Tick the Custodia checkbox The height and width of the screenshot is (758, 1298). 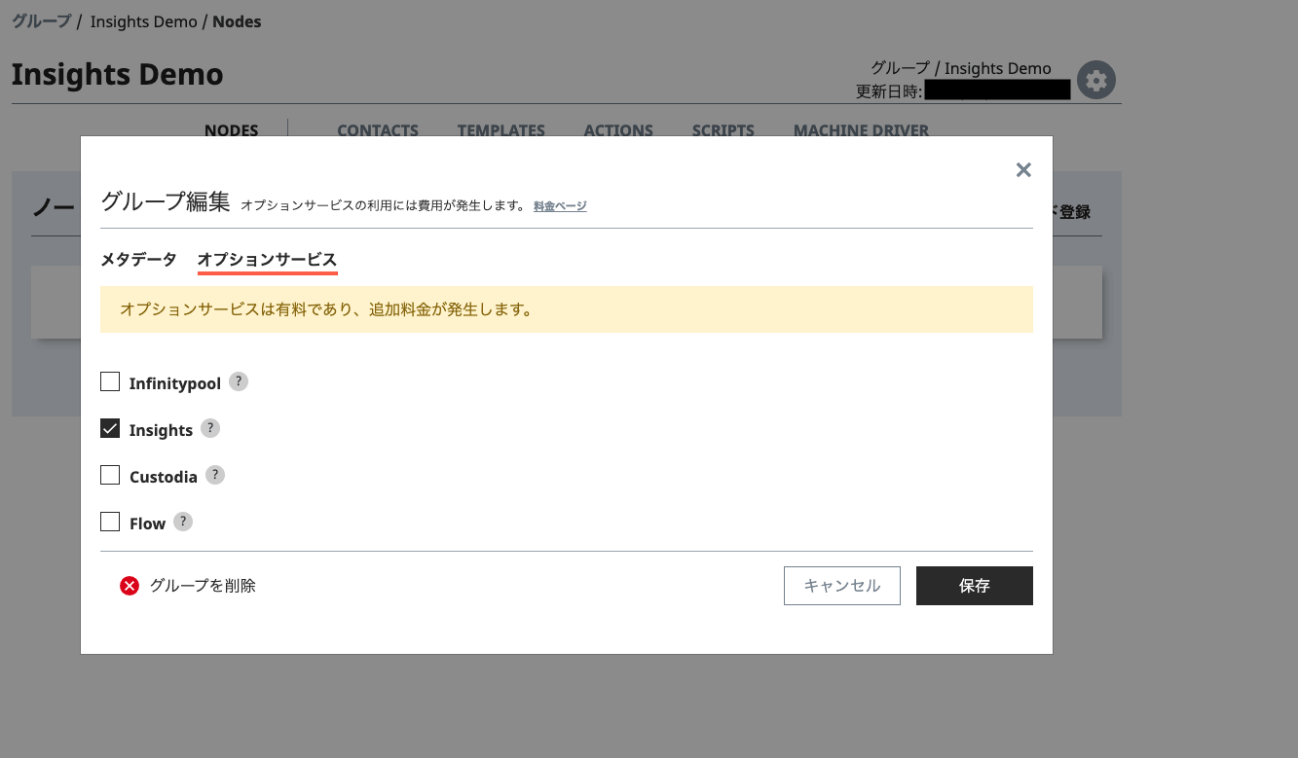110,476
